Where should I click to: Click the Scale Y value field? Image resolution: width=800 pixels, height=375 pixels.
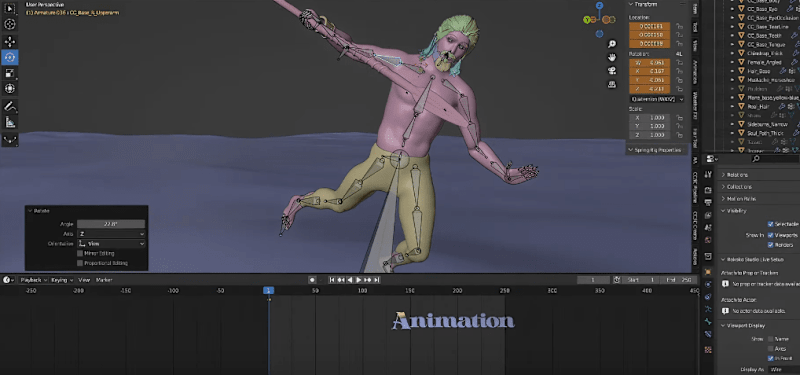pos(650,126)
